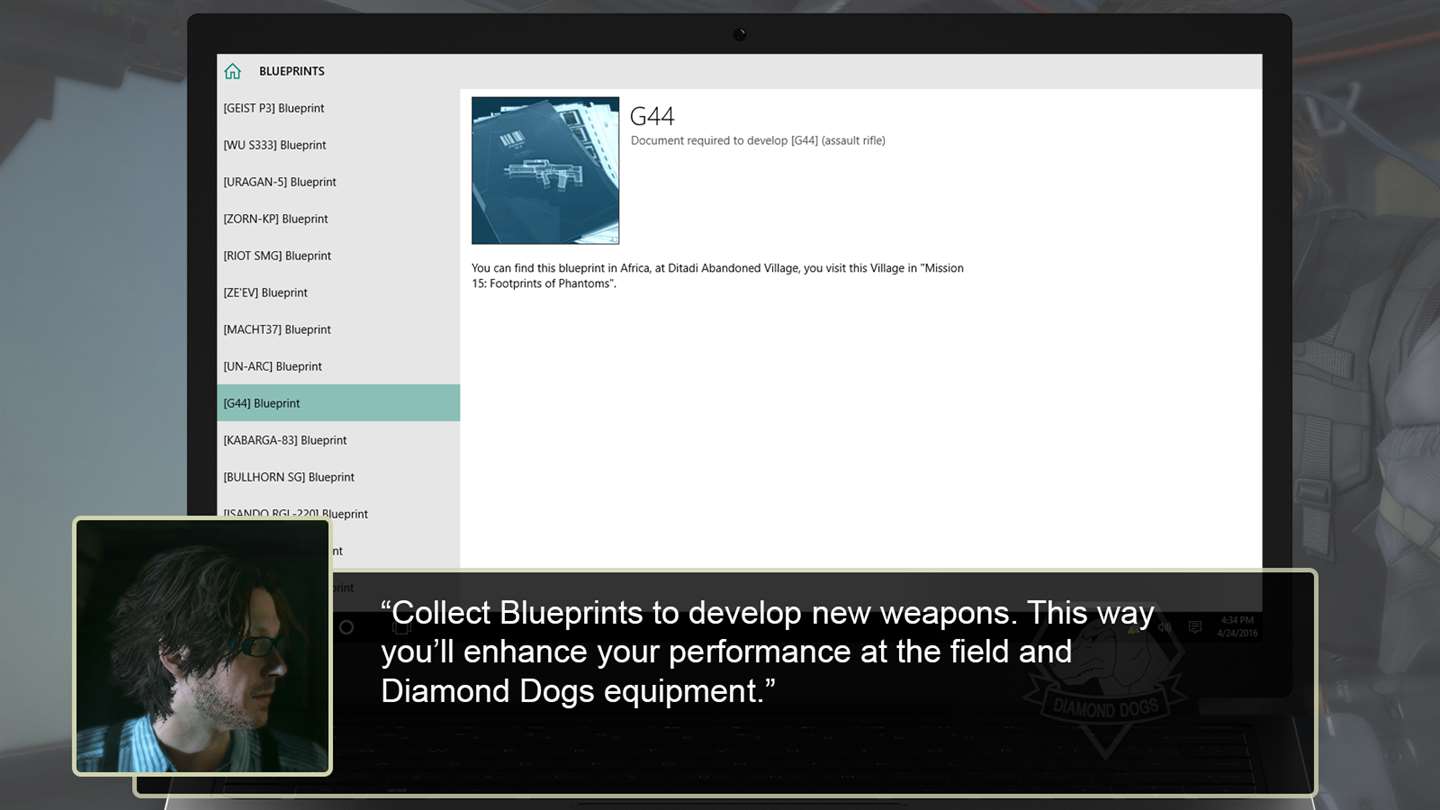Screen dimensions: 1440x810
Task: View the [ZORN-KP] Blueprint entry
Action: tap(339, 219)
